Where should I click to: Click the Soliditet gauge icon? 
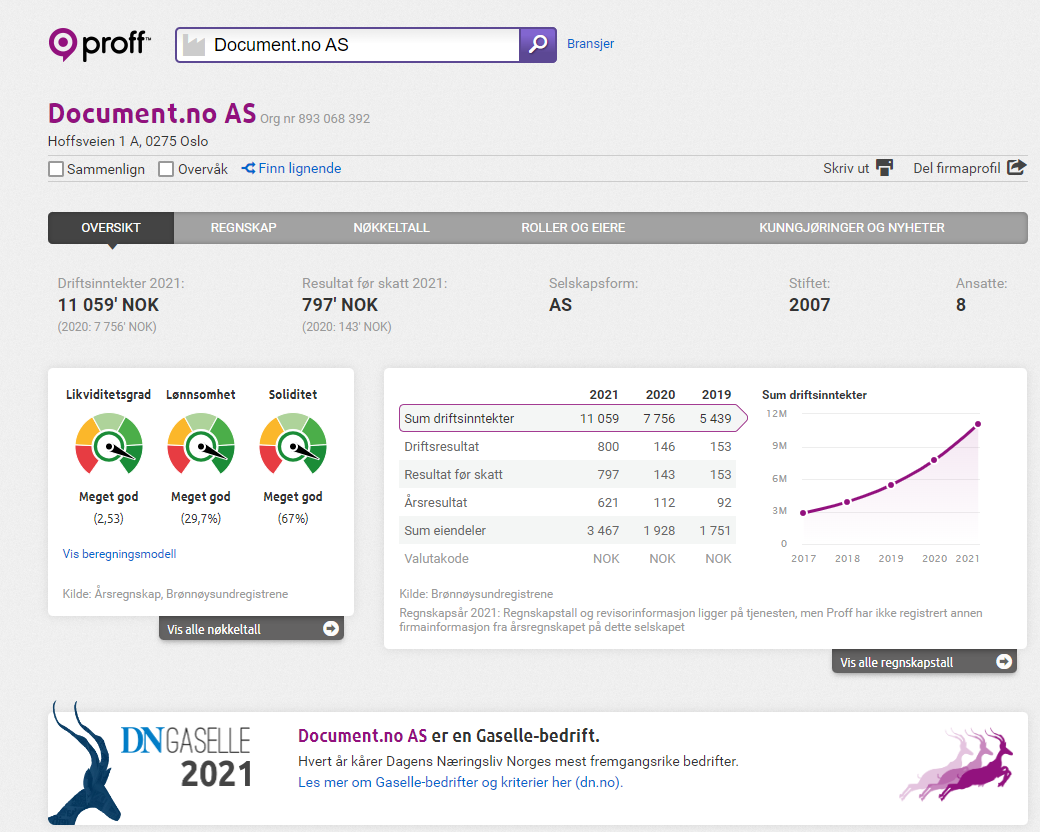tap(293, 445)
